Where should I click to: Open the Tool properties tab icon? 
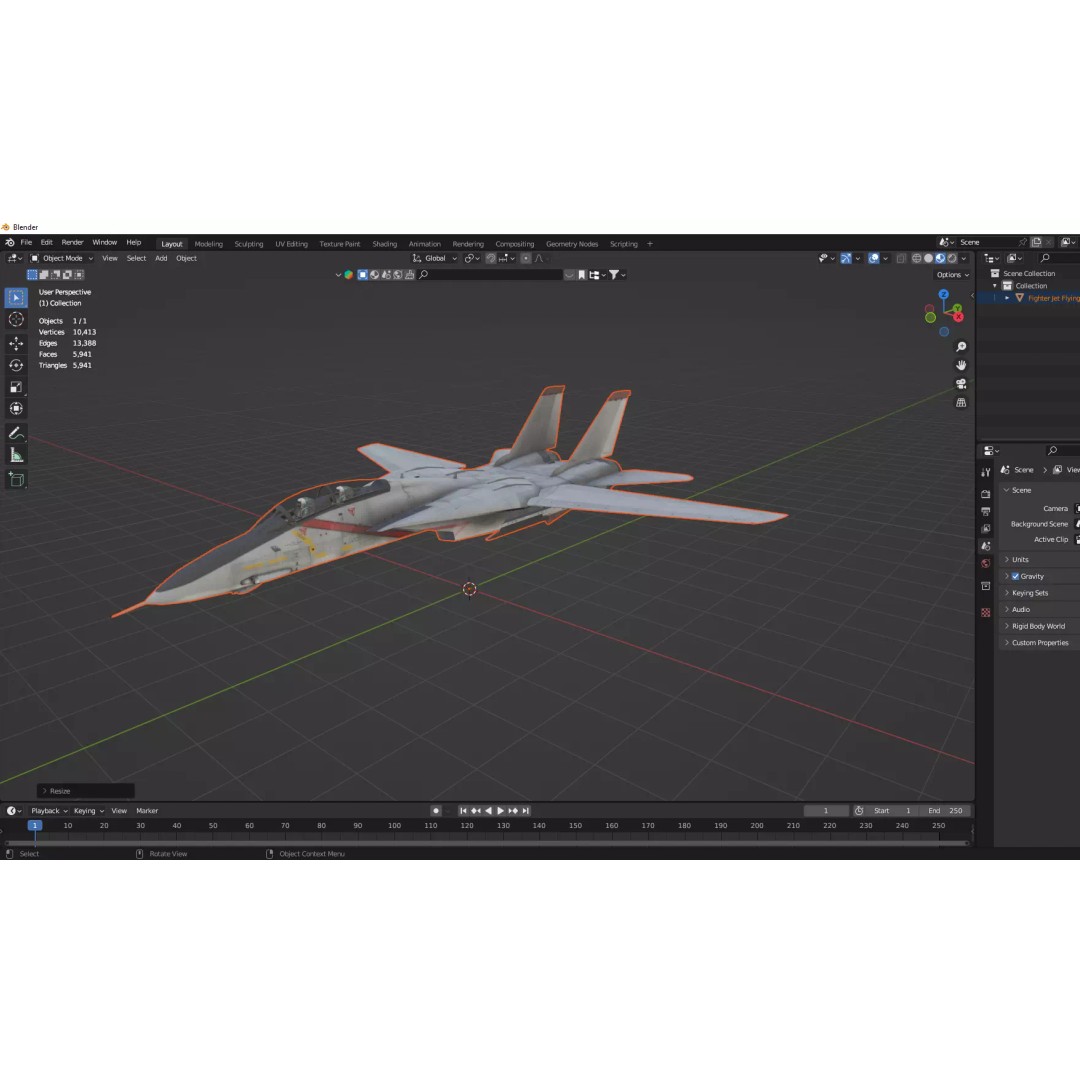986,472
